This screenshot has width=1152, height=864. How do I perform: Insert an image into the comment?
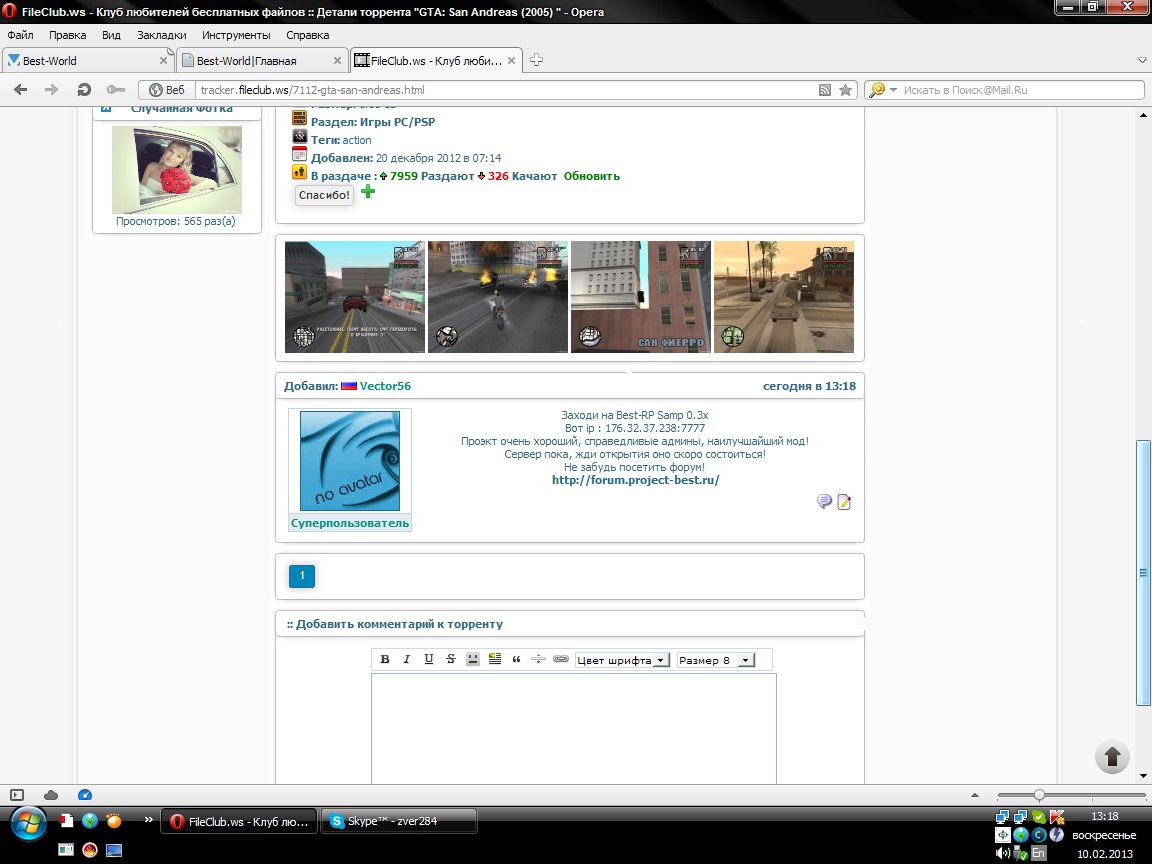(x=494, y=659)
